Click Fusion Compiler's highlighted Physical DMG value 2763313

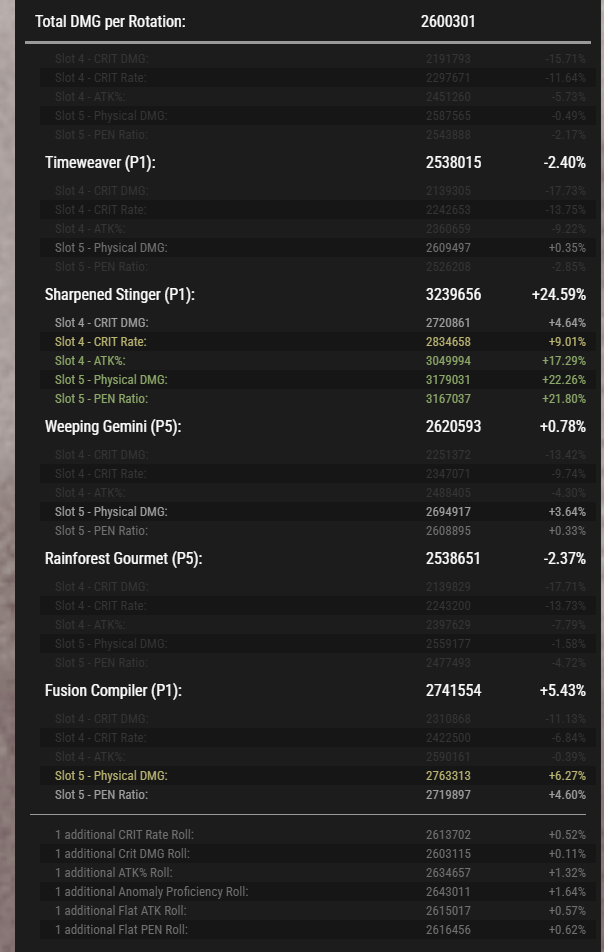coord(448,775)
